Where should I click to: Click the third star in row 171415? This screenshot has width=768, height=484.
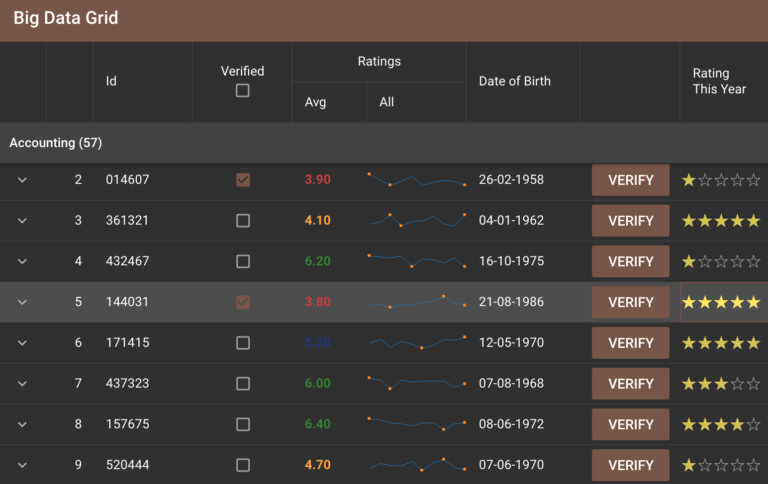click(x=721, y=343)
